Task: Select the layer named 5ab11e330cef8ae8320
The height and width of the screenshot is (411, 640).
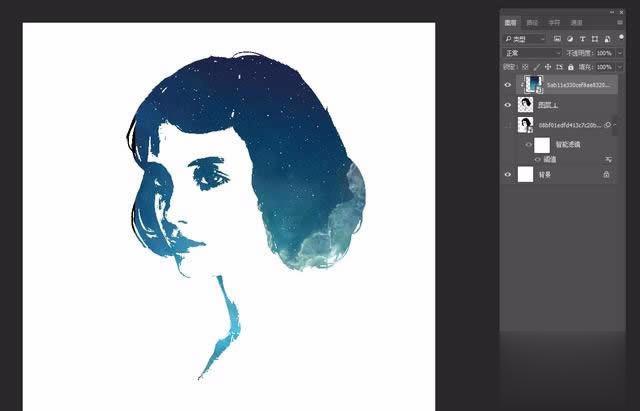Action: click(x=579, y=85)
